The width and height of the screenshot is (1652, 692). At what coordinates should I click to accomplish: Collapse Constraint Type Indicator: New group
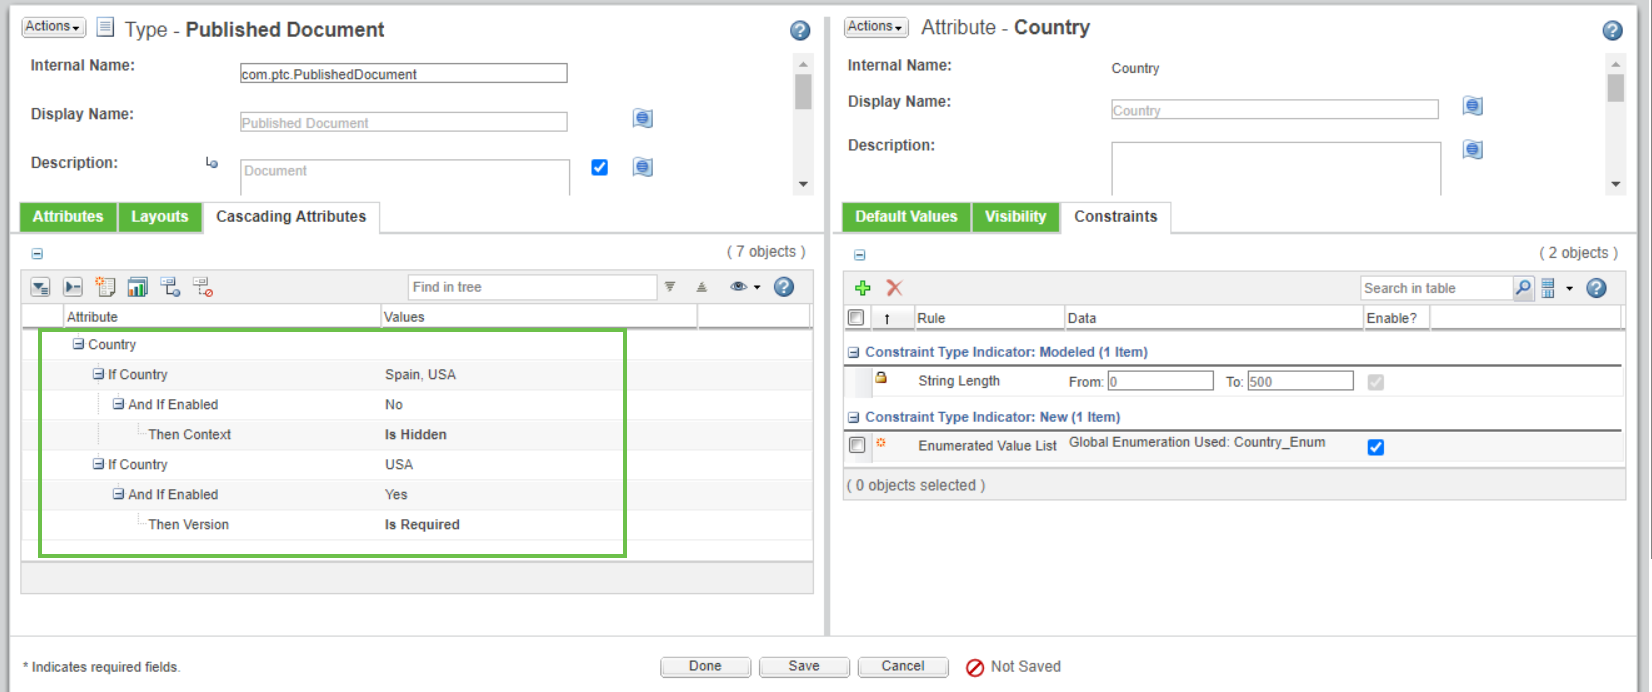(854, 417)
